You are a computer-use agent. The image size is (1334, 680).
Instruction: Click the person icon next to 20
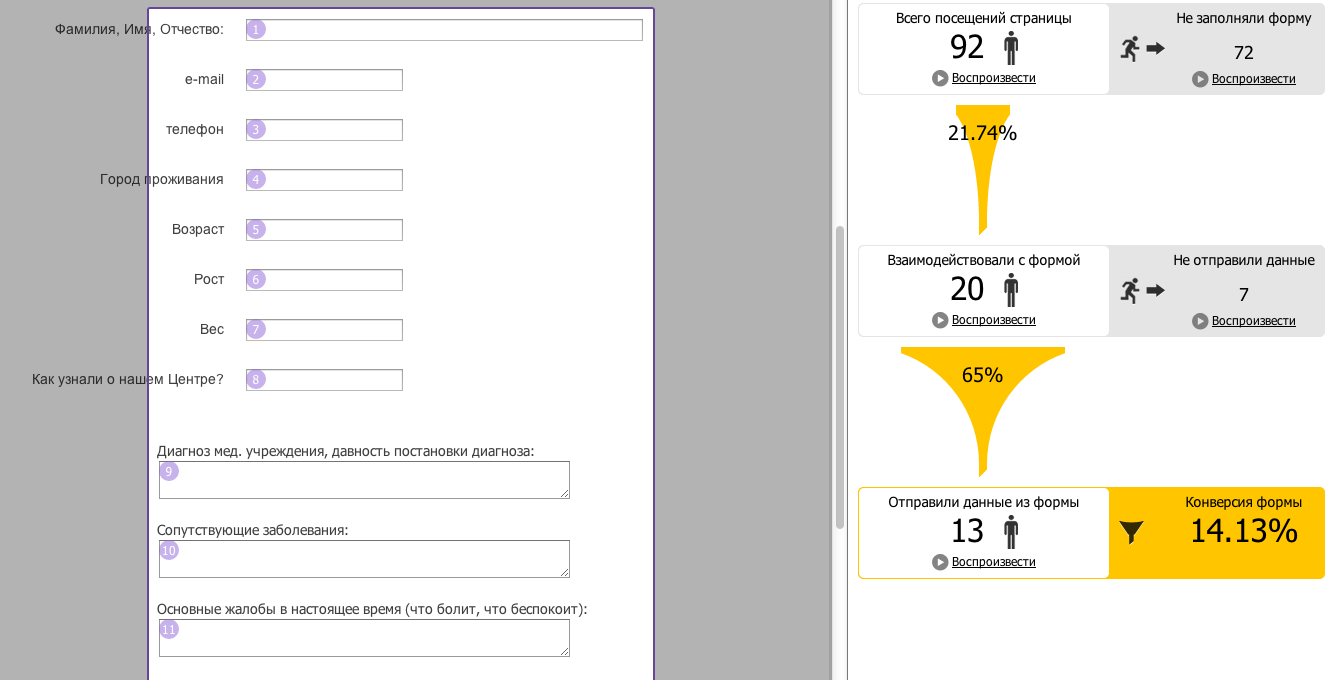point(1011,290)
